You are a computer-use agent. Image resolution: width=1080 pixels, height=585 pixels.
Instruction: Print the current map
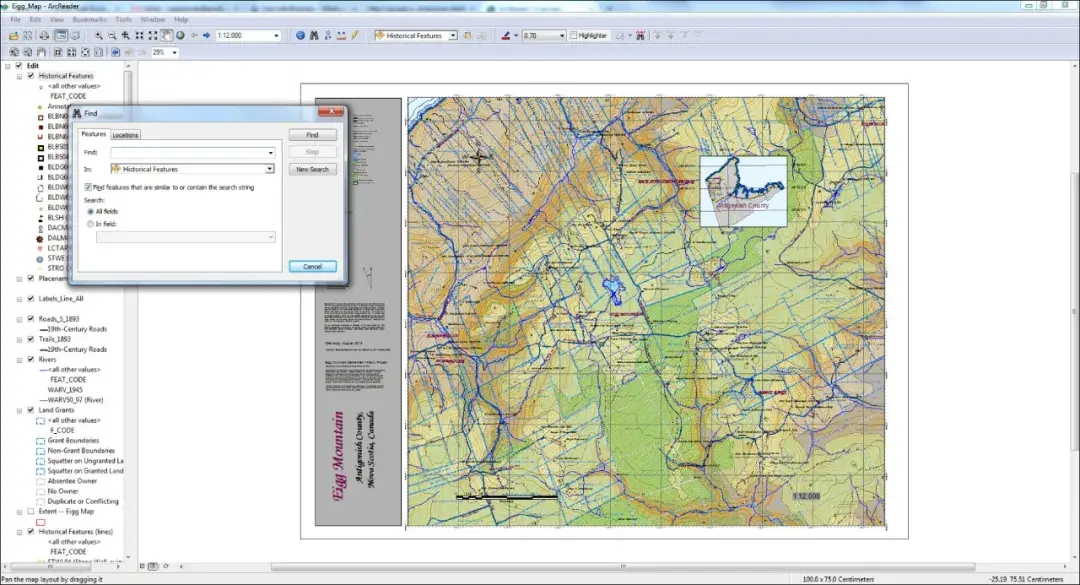pos(44,34)
